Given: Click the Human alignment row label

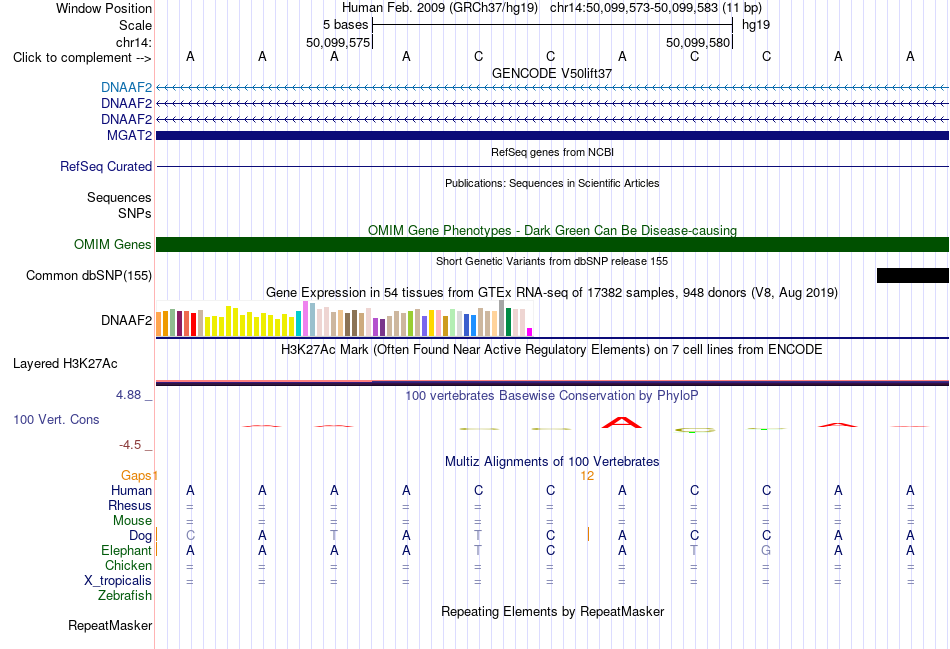Looking at the screenshot, I should (131, 490).
